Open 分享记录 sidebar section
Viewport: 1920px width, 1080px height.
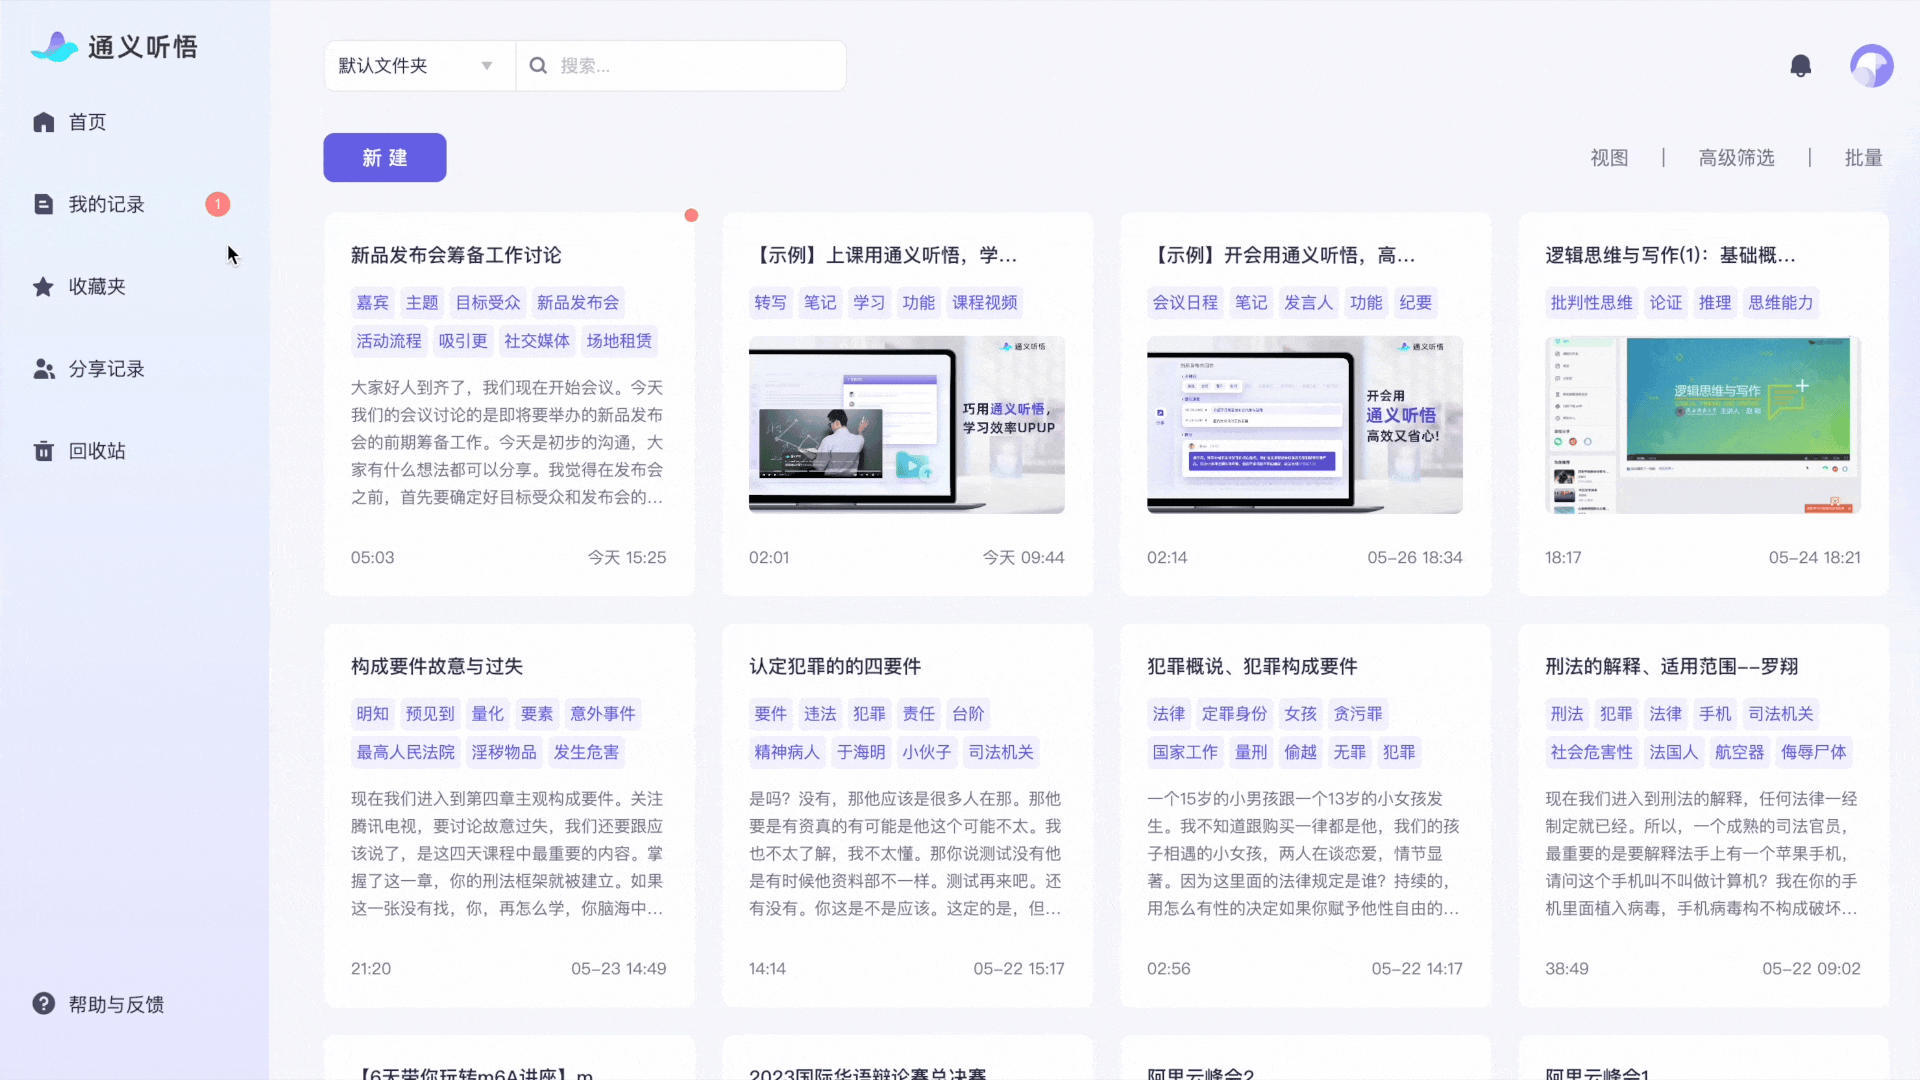(x=107, y=368)
